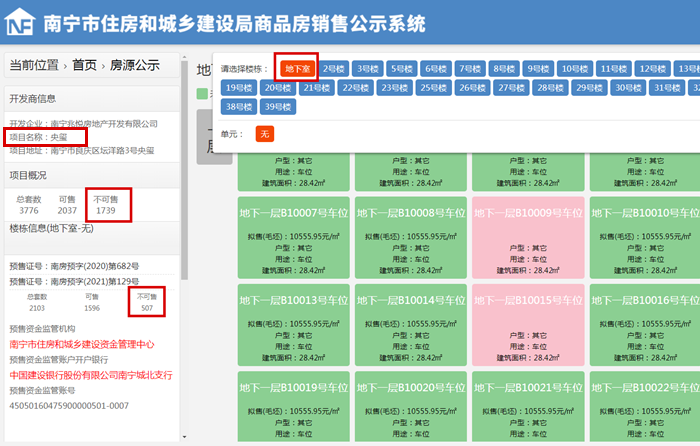Click building total count 2103
Viewport: 700px width, 446px height.
tap(37, 308)
